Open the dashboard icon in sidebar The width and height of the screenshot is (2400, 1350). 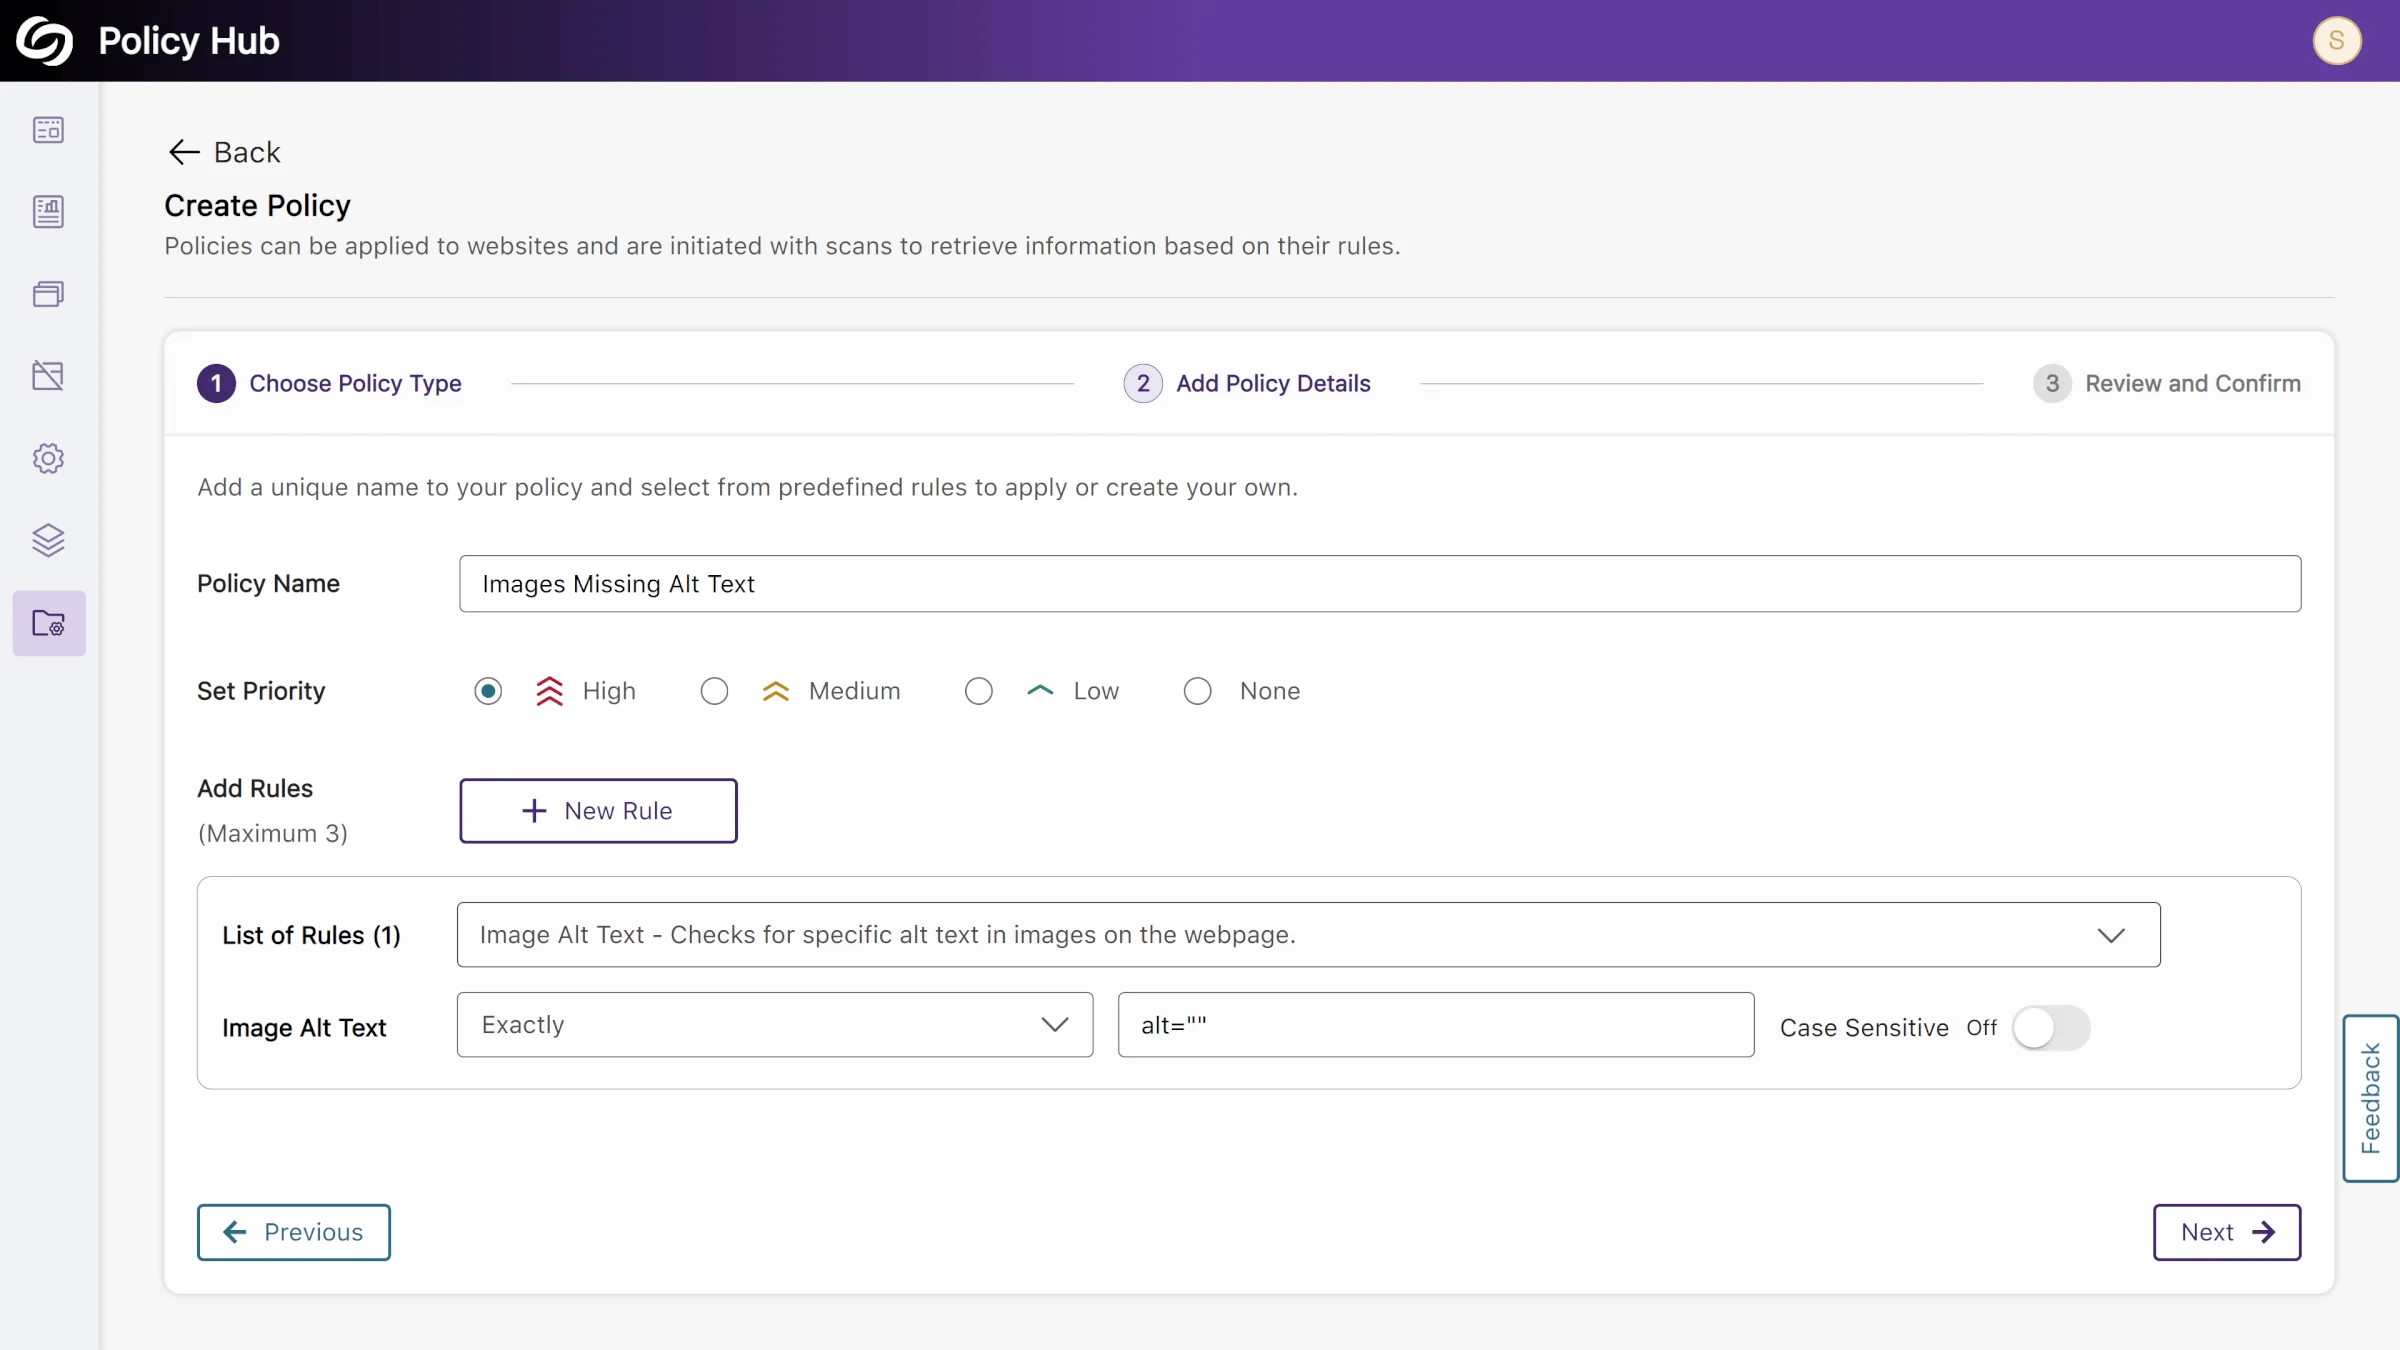[x=48, y=130]
